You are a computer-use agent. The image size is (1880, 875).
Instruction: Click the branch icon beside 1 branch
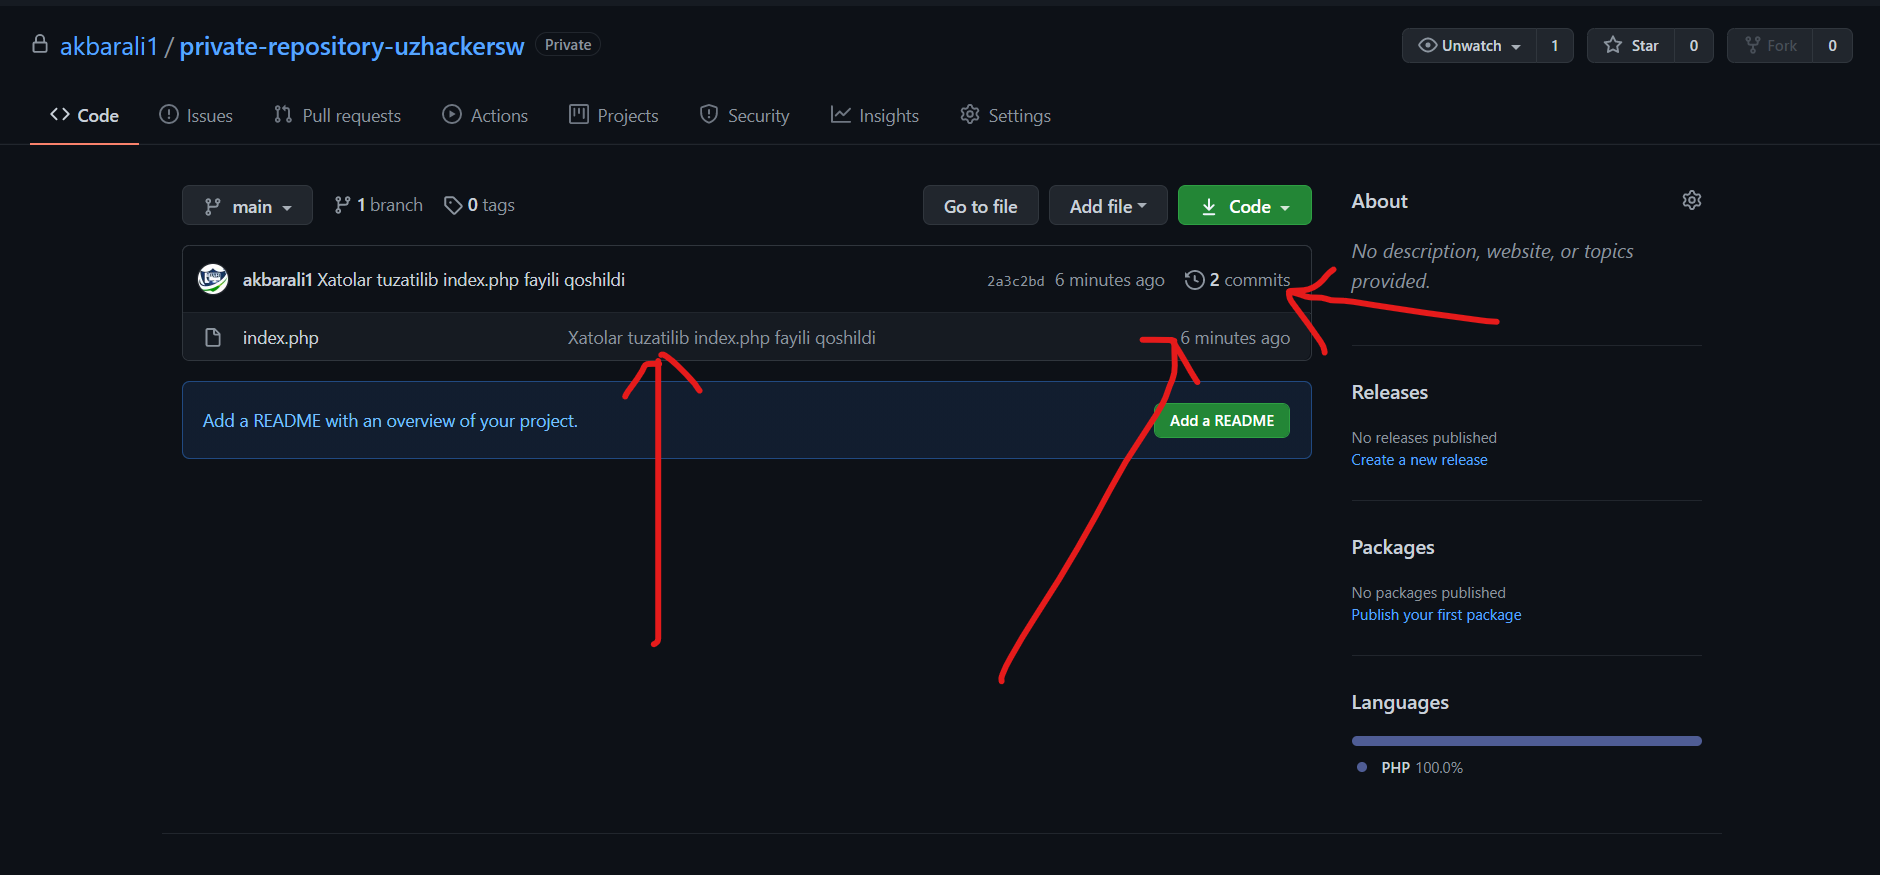(342, 205)
